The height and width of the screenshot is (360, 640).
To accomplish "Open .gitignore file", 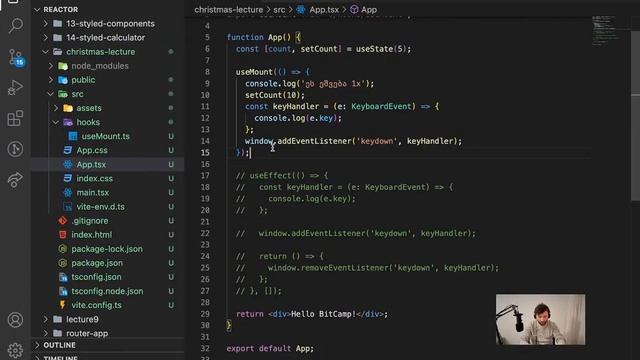I will pyautogui.click(x=90, y=221).
